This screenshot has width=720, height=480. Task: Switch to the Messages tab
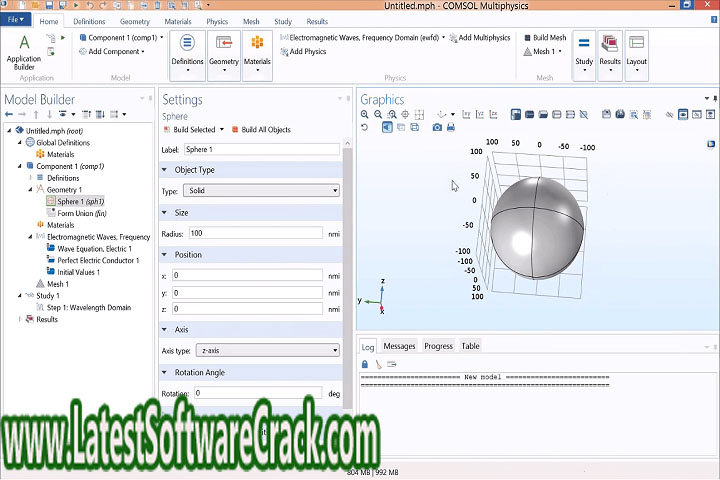399,346
